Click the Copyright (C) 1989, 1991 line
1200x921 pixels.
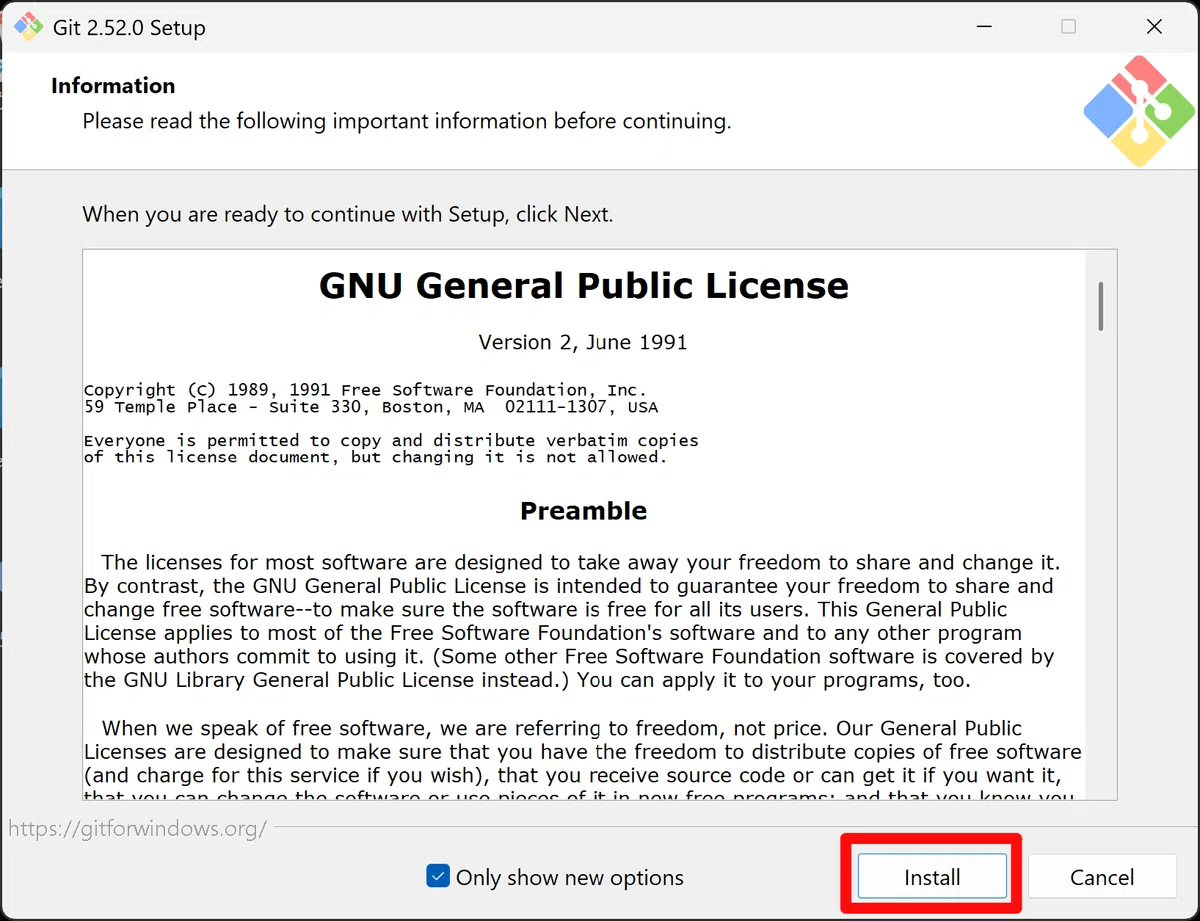(365, 390)
